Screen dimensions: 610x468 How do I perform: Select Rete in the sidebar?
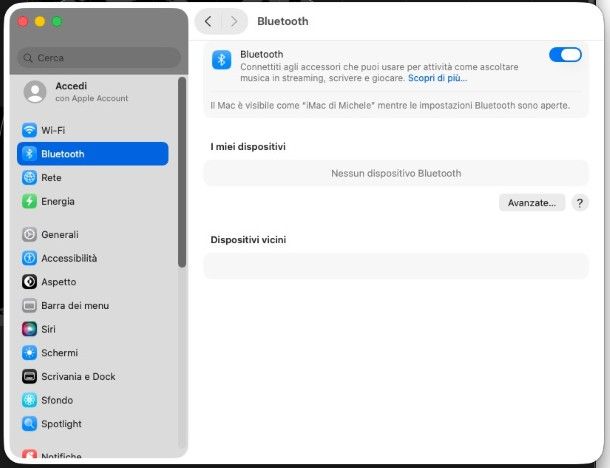93,177
